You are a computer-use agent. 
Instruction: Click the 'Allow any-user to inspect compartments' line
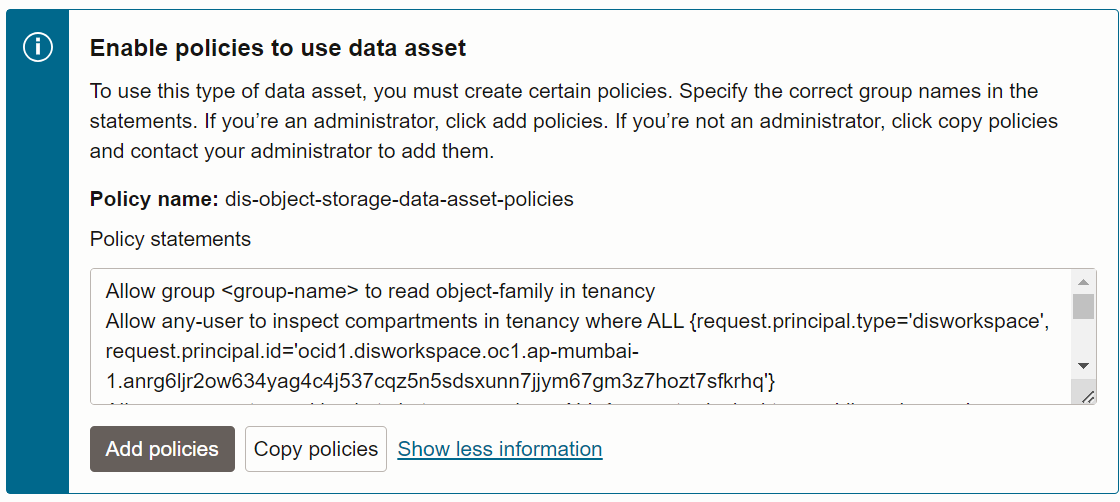[x=577, y=321]
